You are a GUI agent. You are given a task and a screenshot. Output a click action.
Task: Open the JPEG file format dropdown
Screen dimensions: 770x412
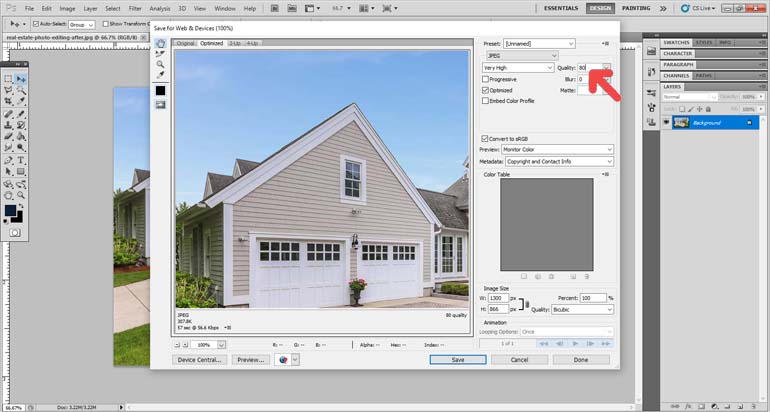(x=522, y=55)
